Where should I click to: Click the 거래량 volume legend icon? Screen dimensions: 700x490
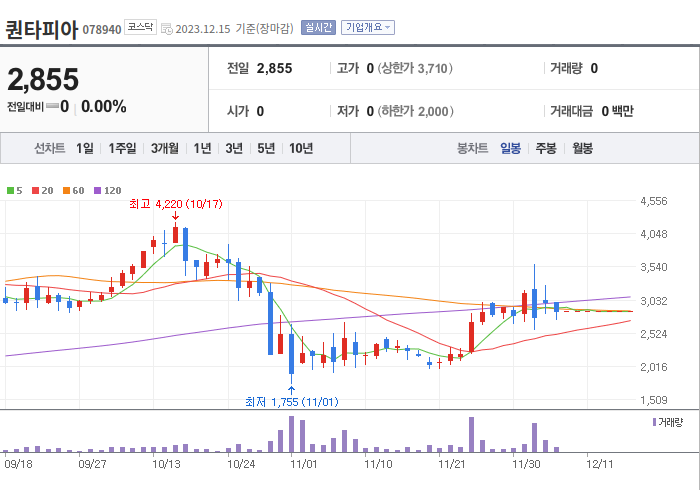654,422
